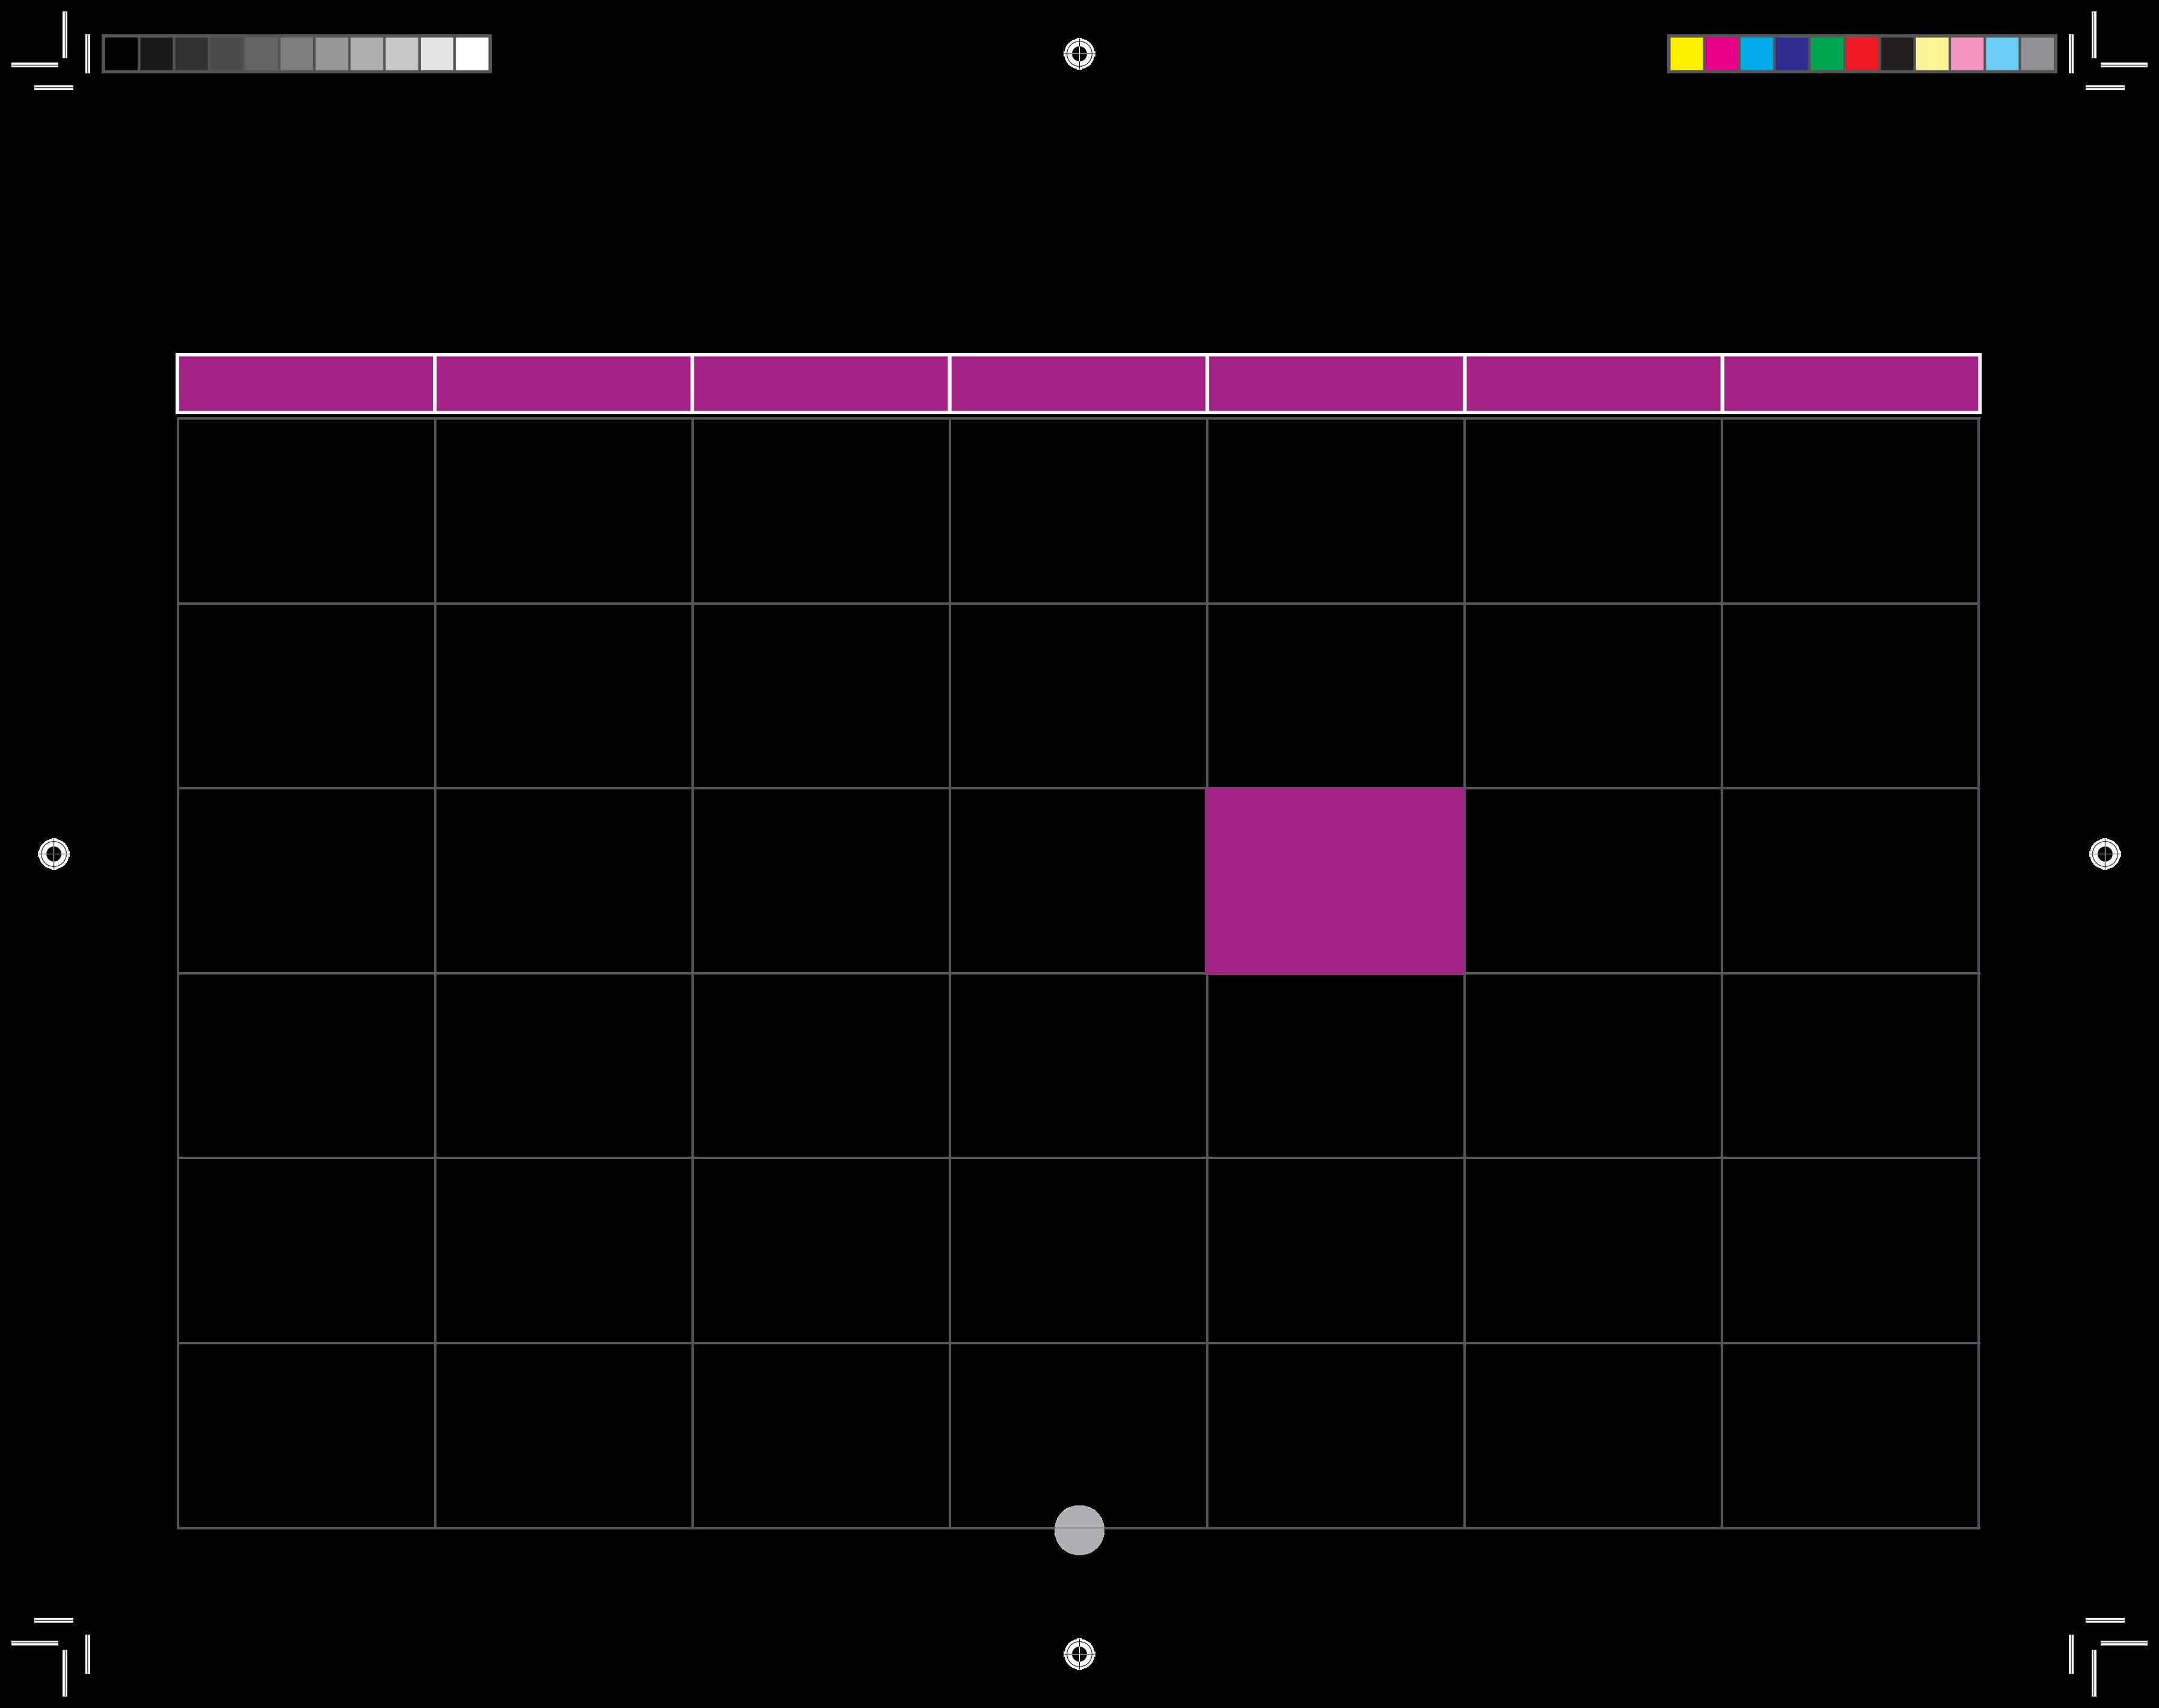Click the first purple header cell

pos(306,383)
